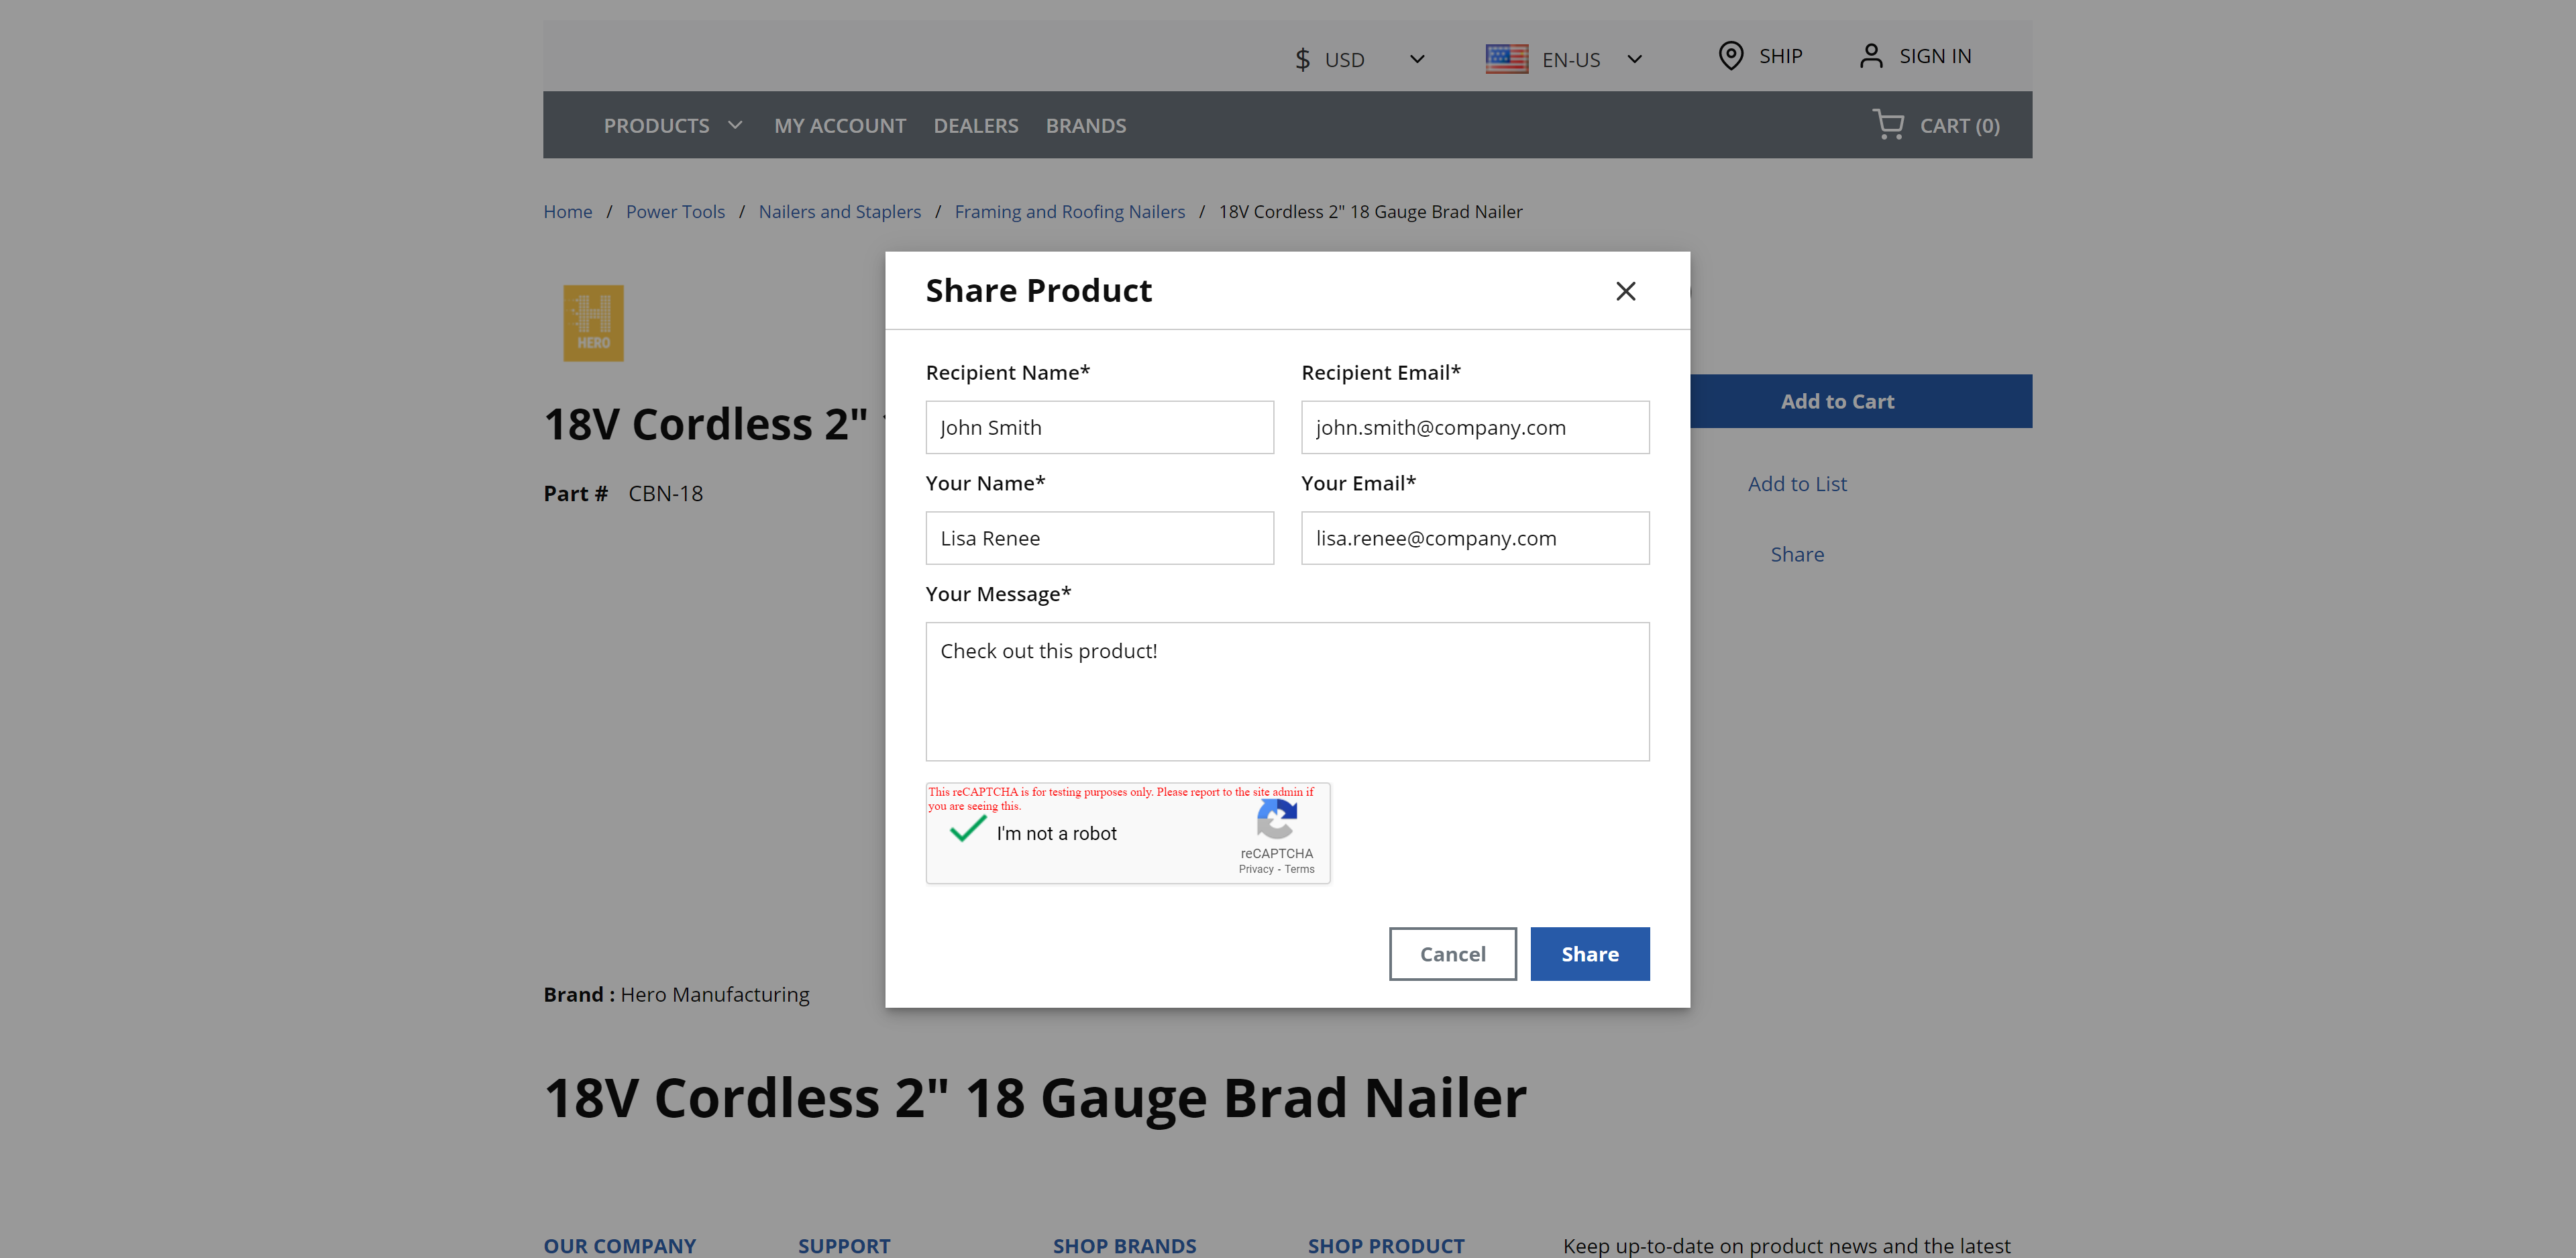
Task: Open the Power Tools breadcrumb link
Action: pyautogui.click(x=675, y=212)
